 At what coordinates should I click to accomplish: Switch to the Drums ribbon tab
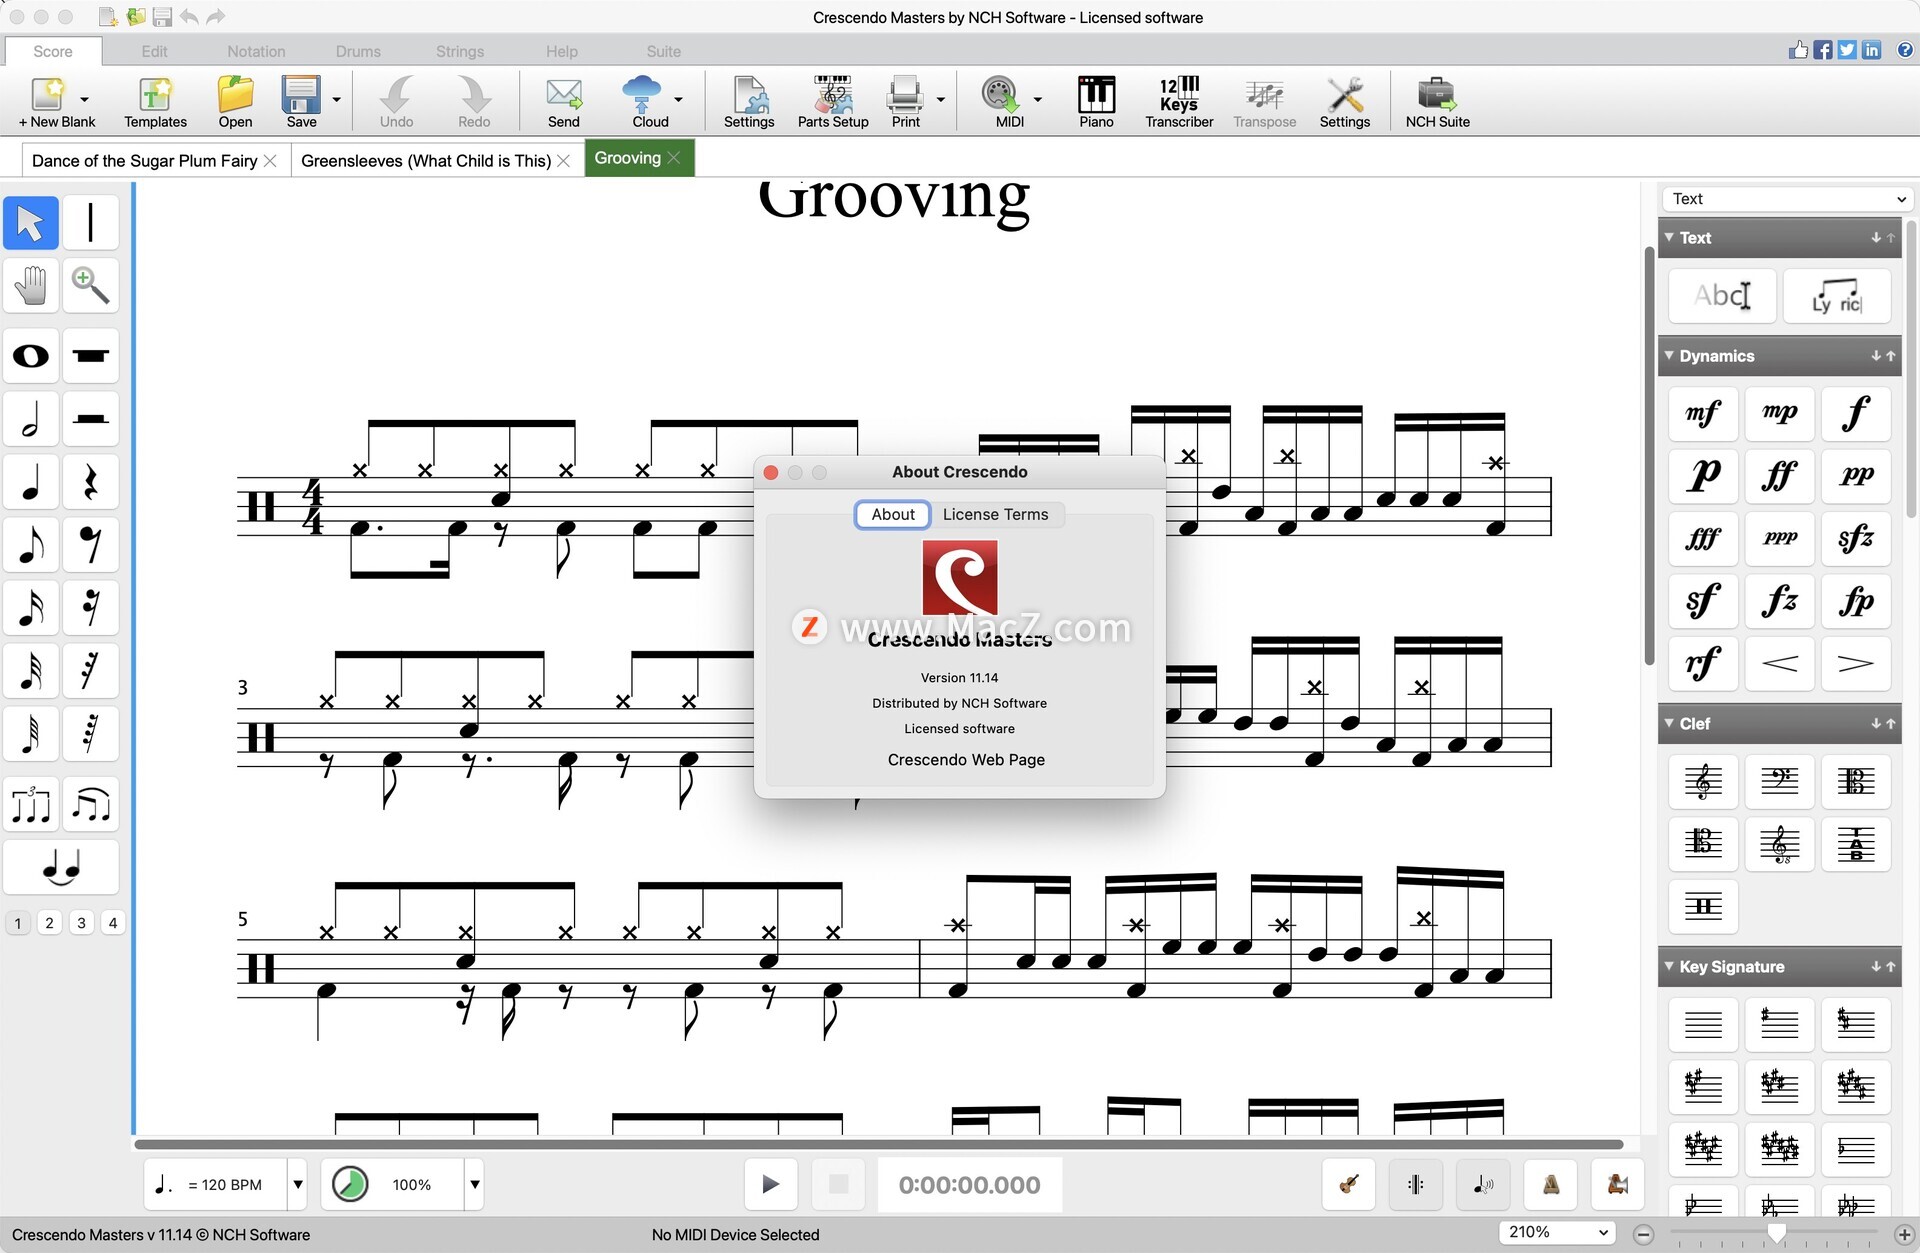tap(358, 51)
